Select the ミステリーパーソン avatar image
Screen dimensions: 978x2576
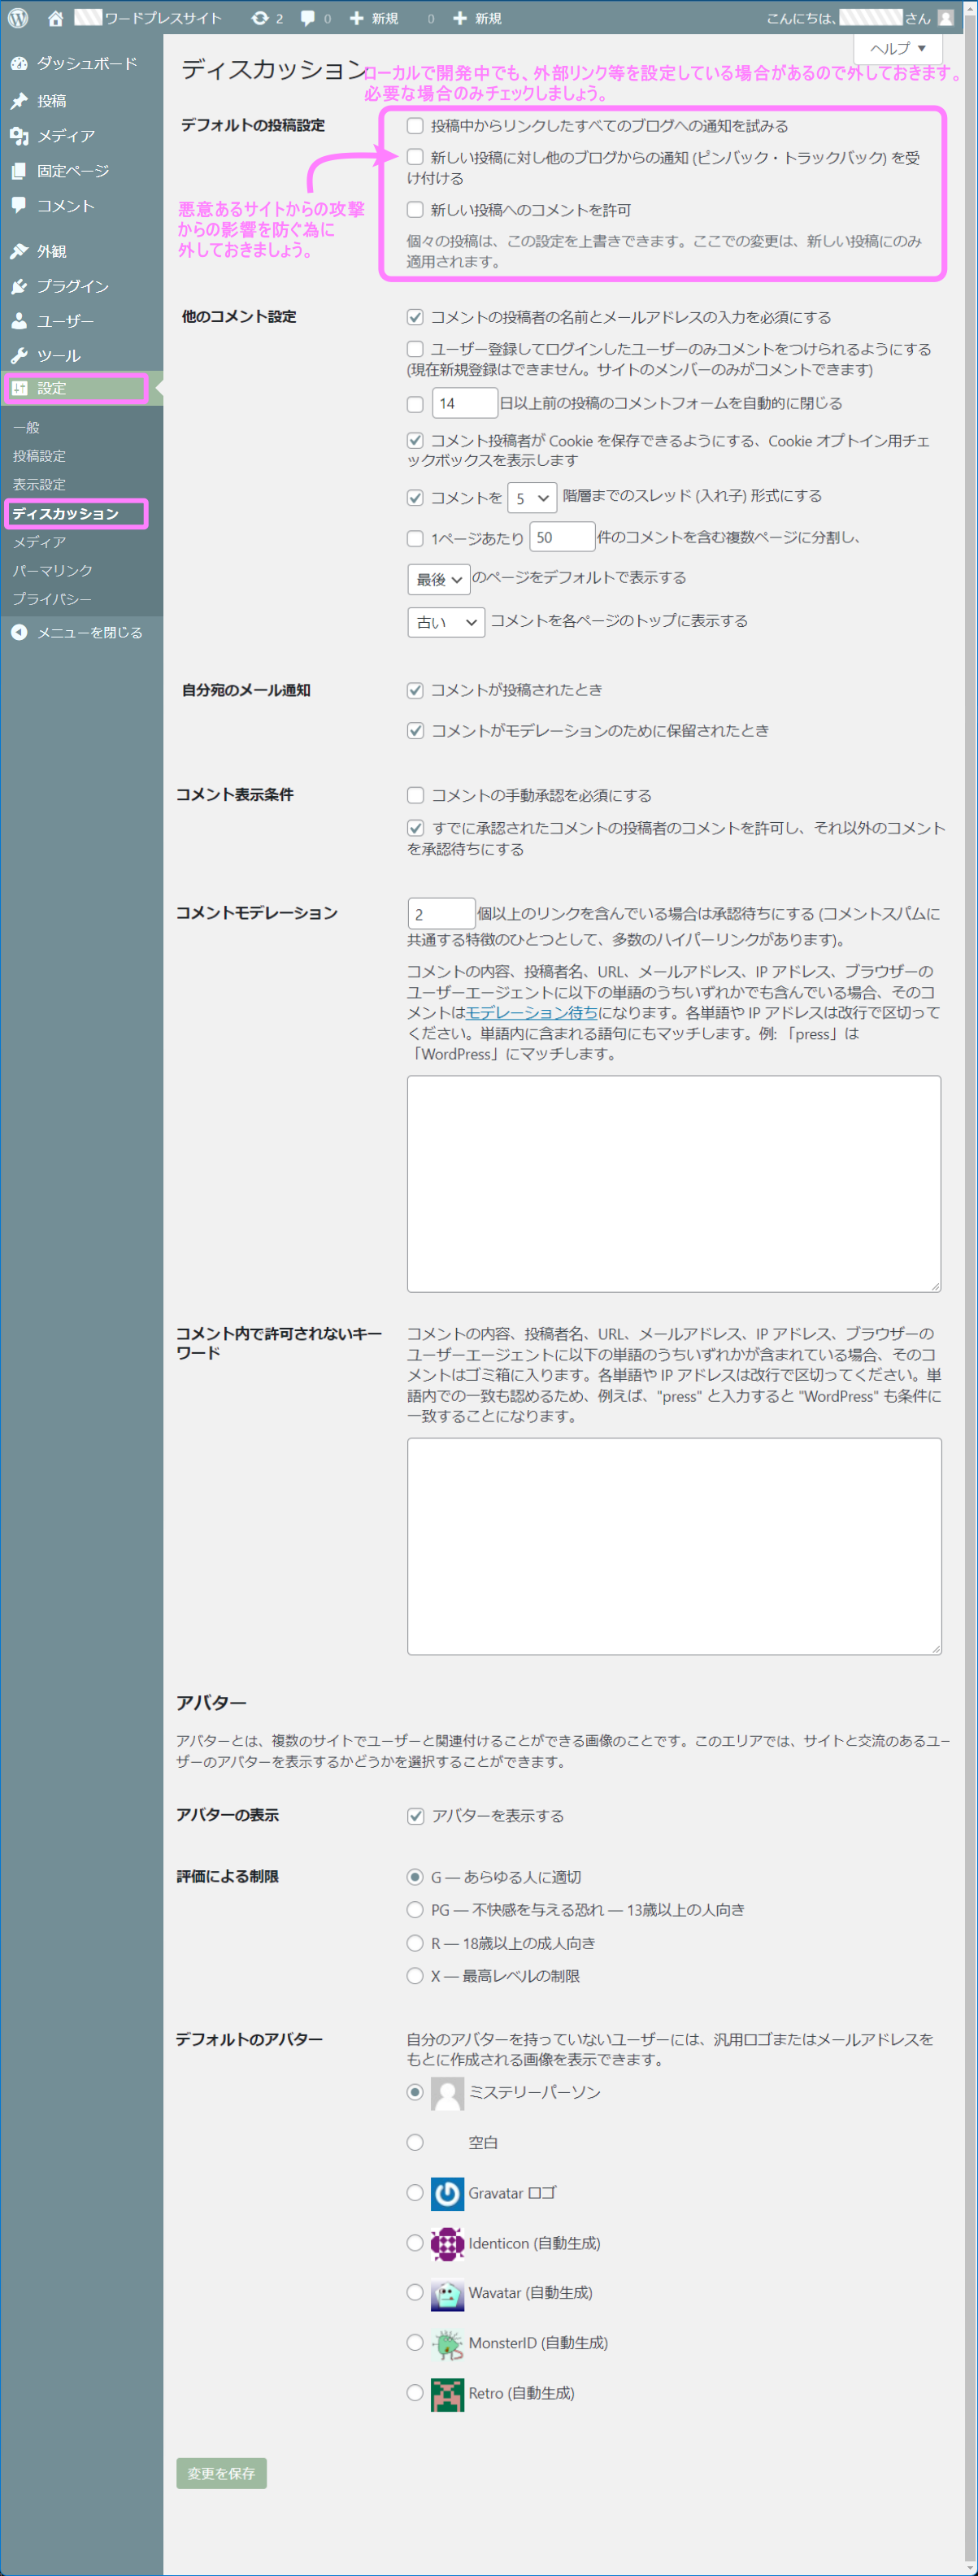point(447,2093)
